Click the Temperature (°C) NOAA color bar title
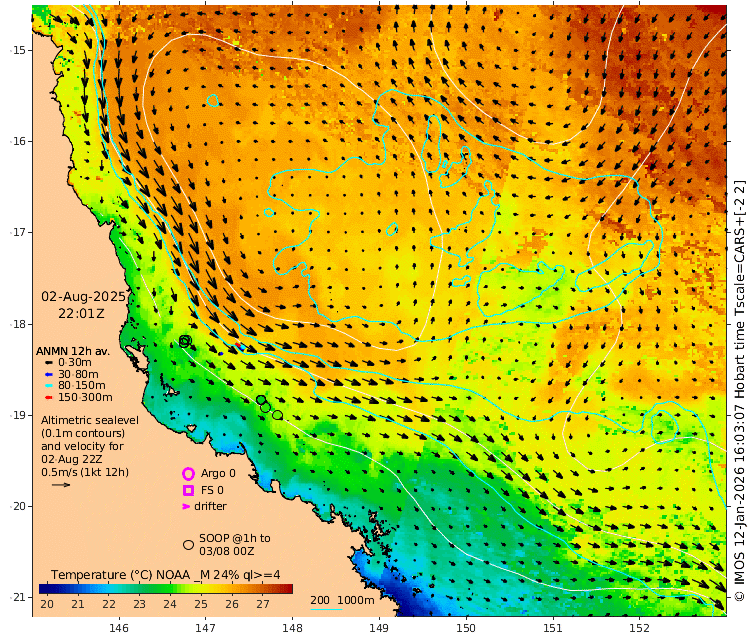750x640 pixels. 165,575
